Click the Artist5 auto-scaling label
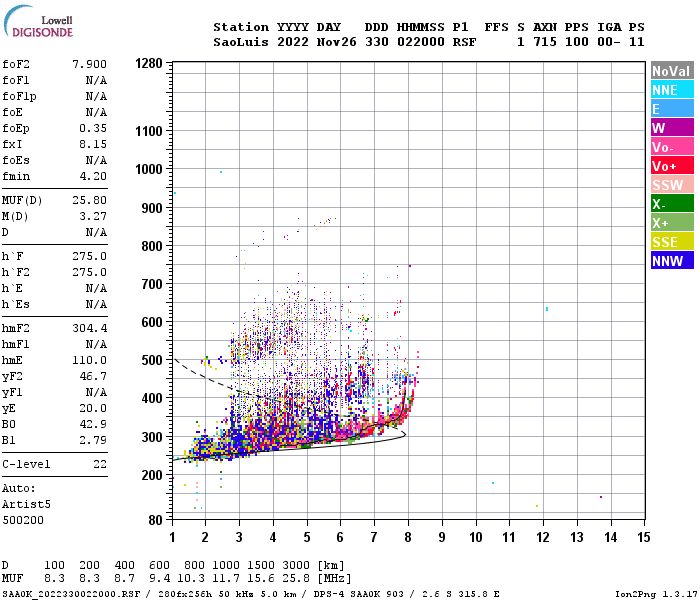The width and height of the screenshot is (700, 600). click(x=26, y=504)
